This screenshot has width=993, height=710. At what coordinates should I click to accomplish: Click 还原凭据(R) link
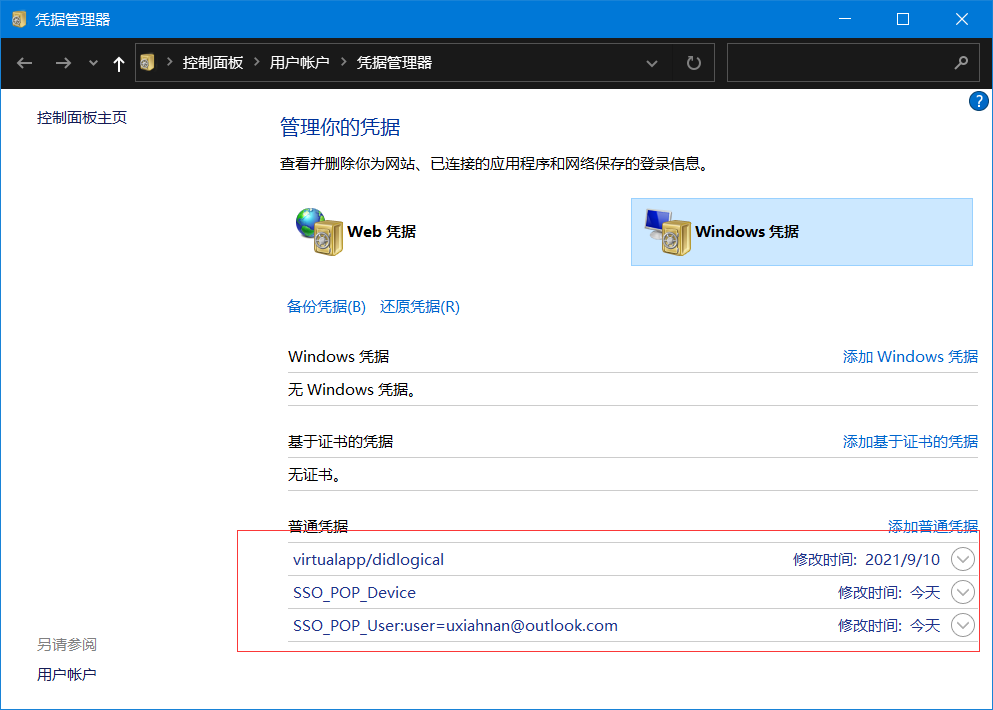point(420,307)
